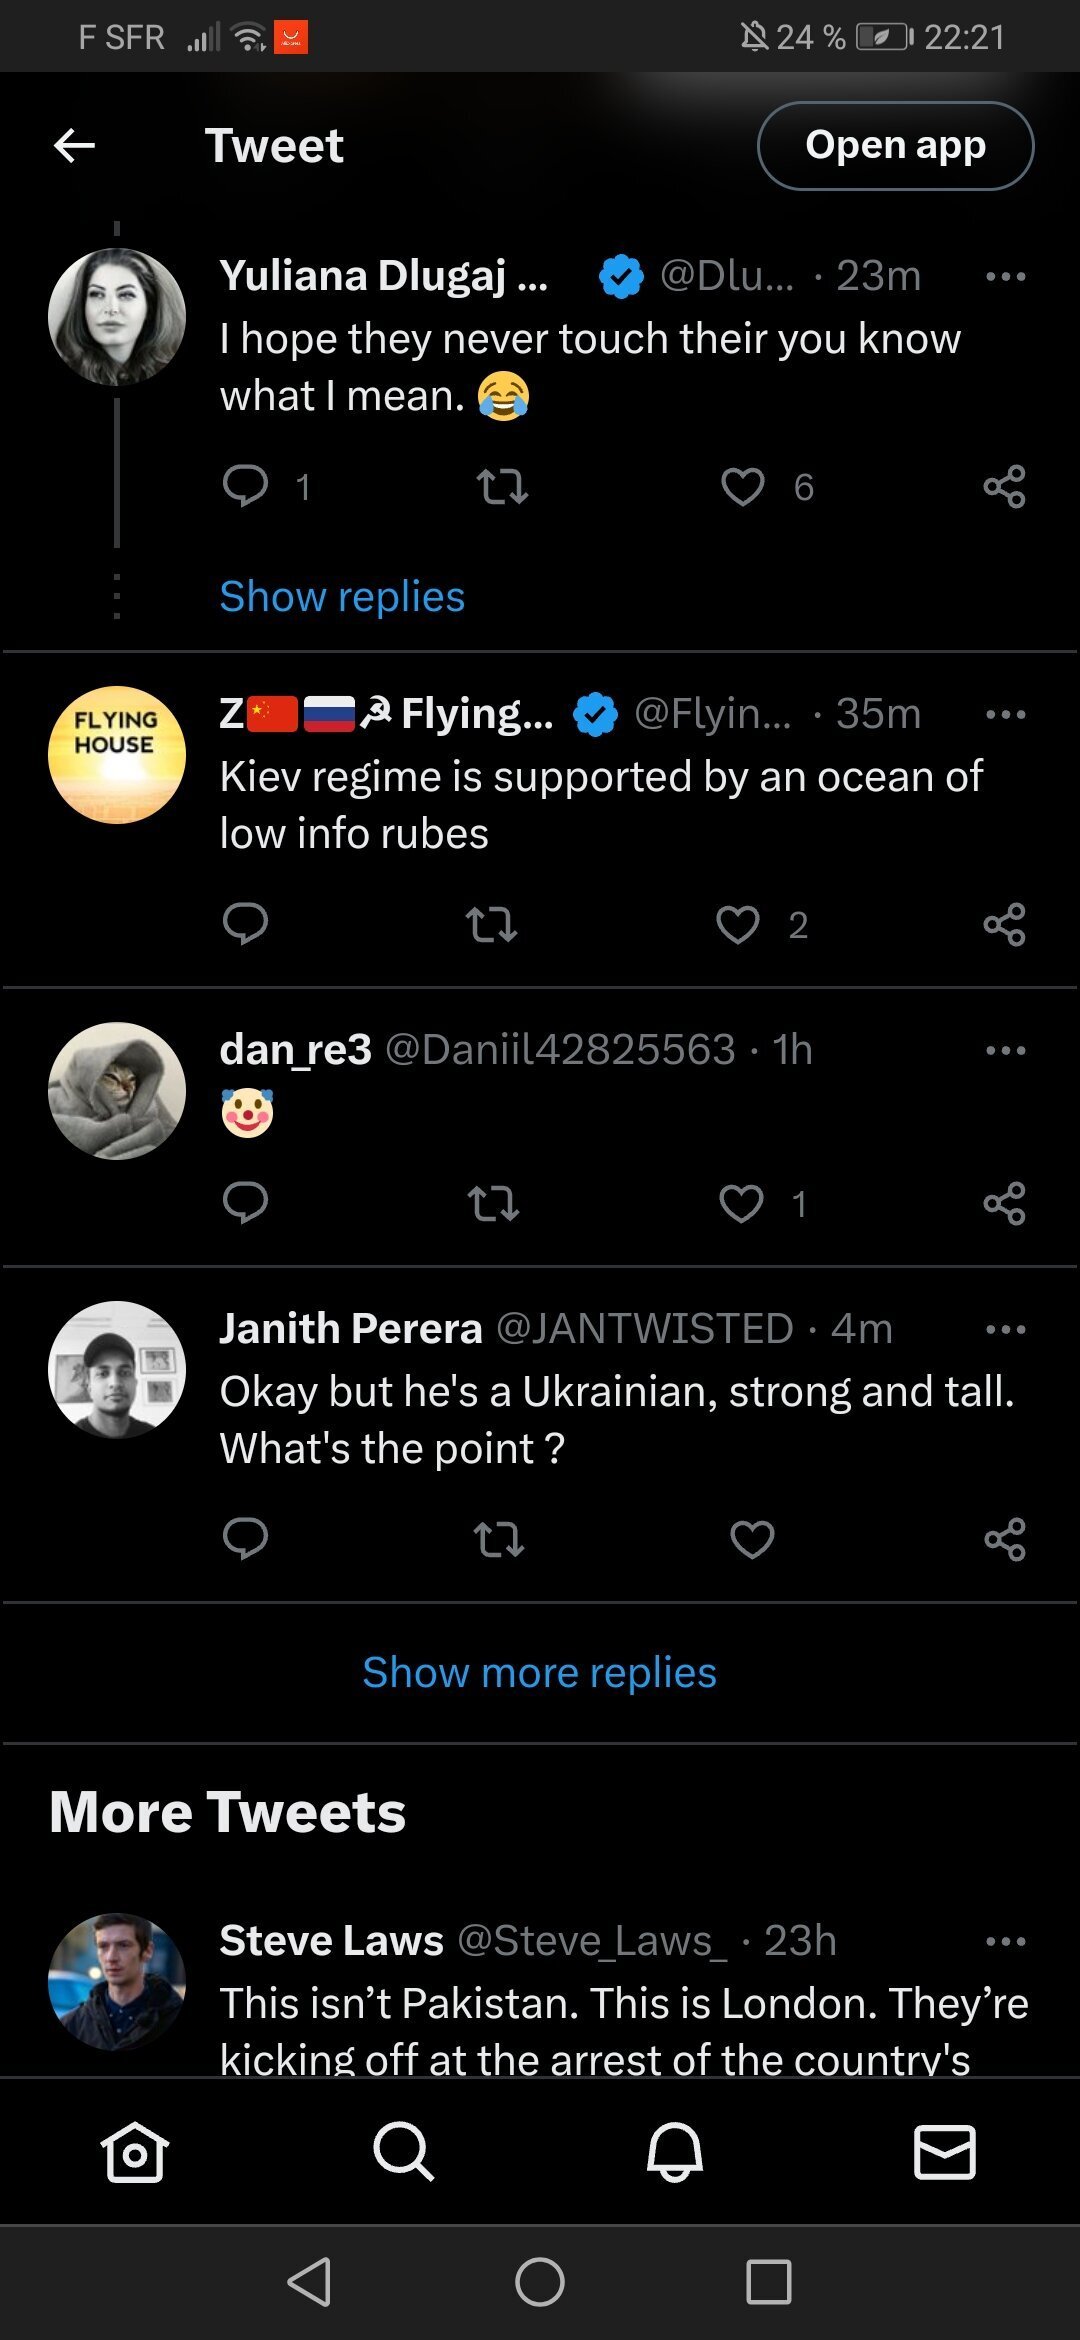Reply to Janith Perera's tweet
1080x2340 pixels.
coord(245,1540)
